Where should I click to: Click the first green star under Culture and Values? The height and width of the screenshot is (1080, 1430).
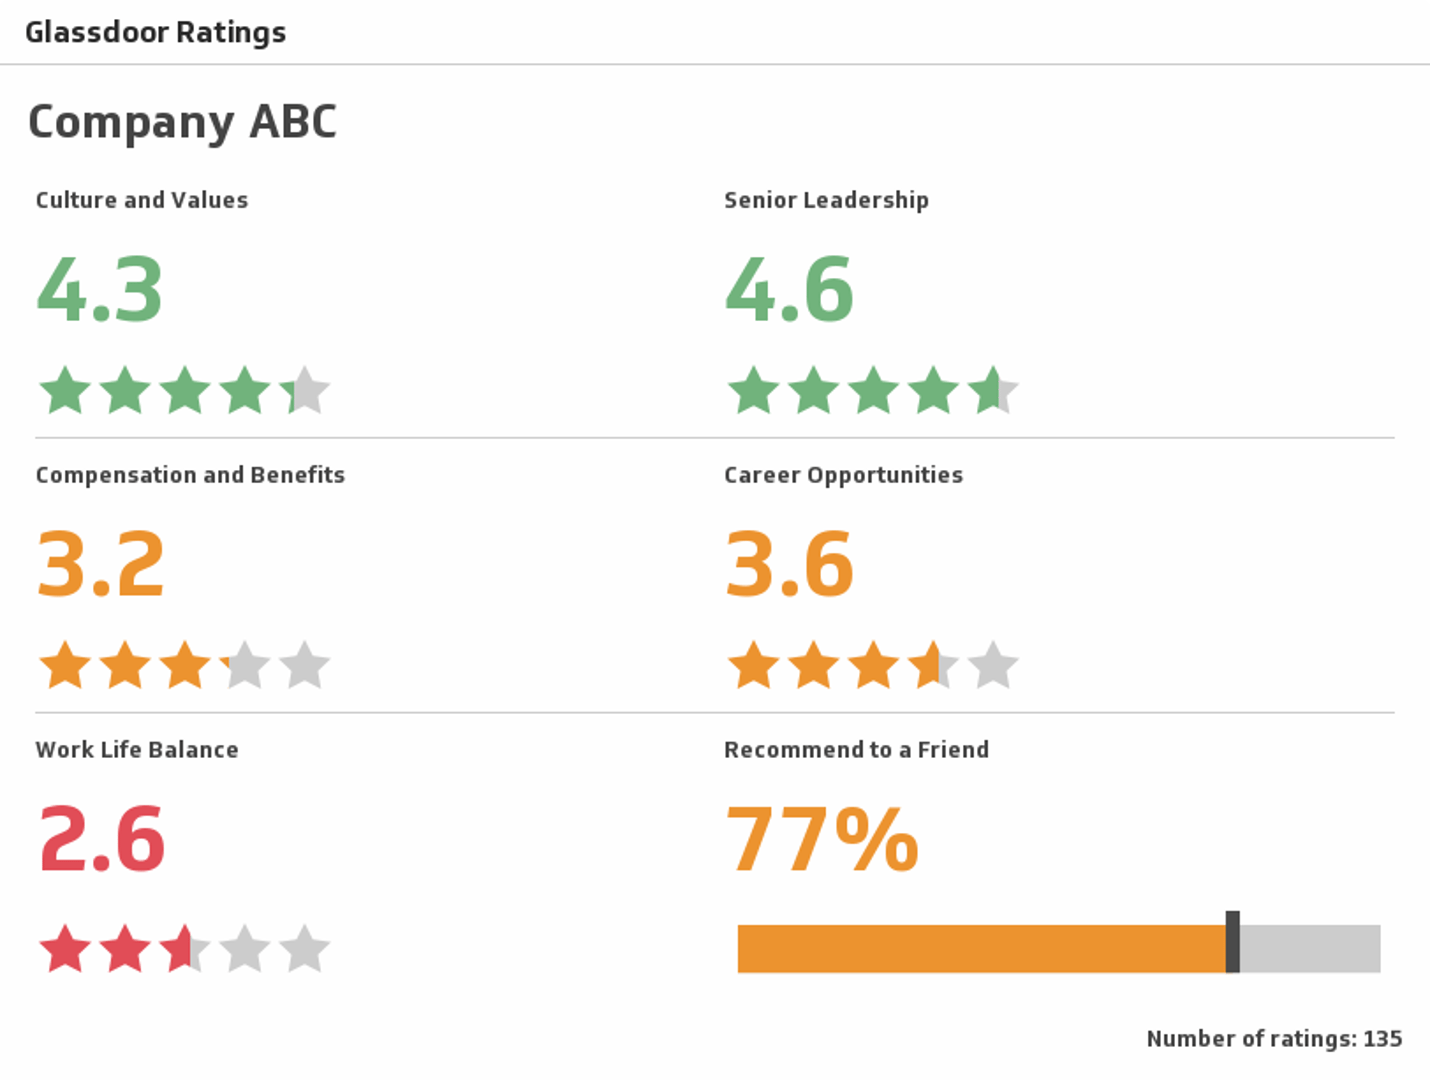click(66, 391)
